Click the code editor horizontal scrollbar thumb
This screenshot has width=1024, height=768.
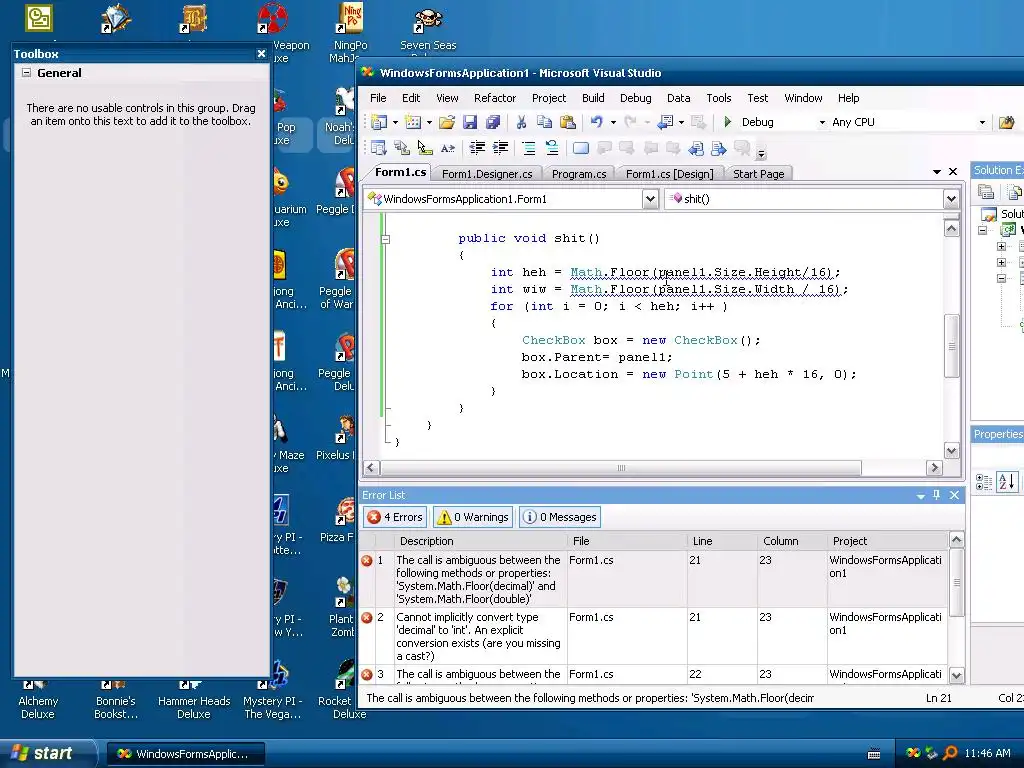coord(621,468)
